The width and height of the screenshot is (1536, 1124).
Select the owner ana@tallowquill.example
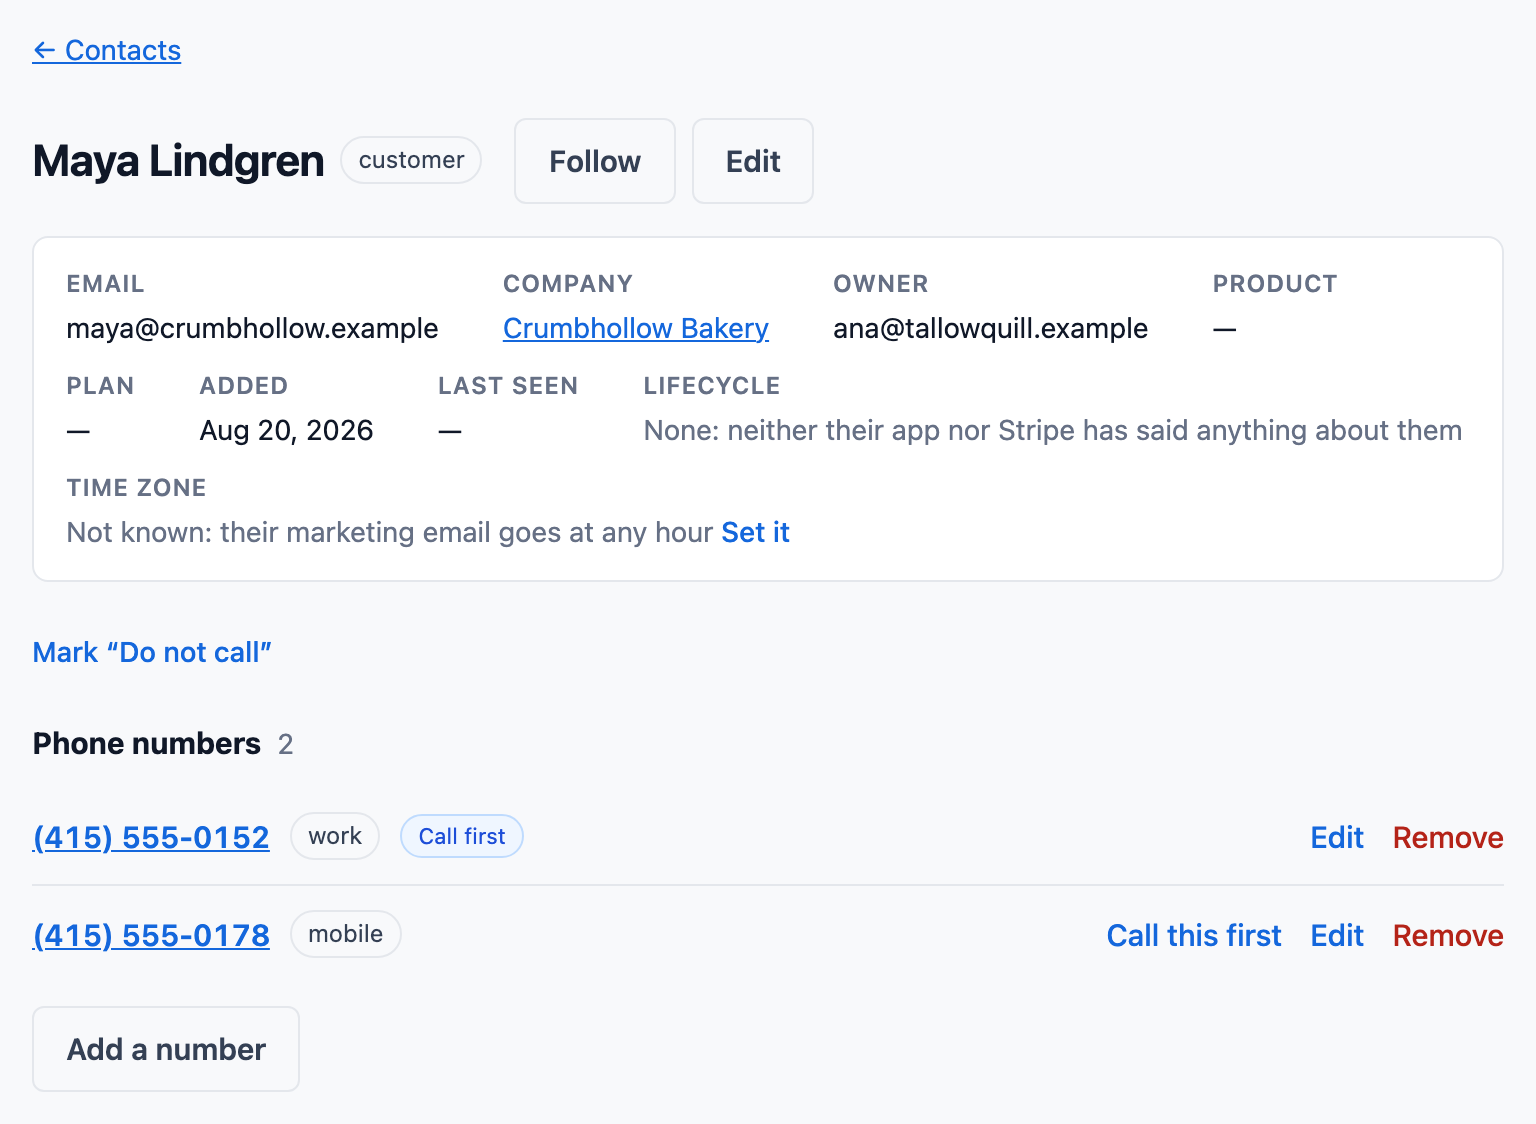click(990, 328)
